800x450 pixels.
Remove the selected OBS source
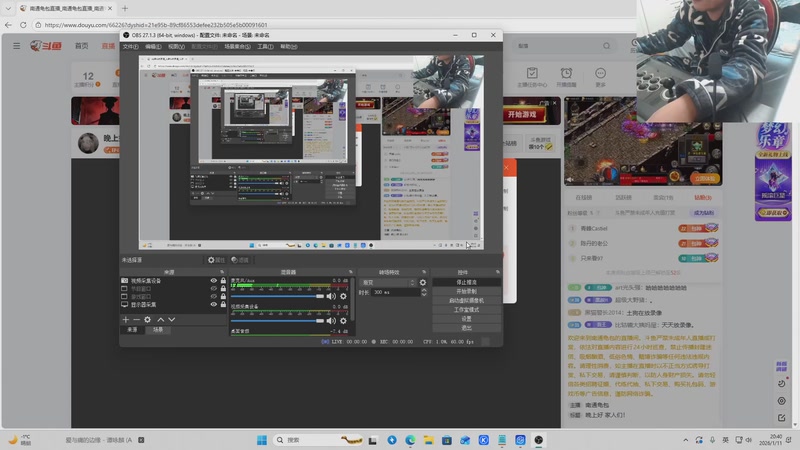pyautogui.click(x=136, y=319)
